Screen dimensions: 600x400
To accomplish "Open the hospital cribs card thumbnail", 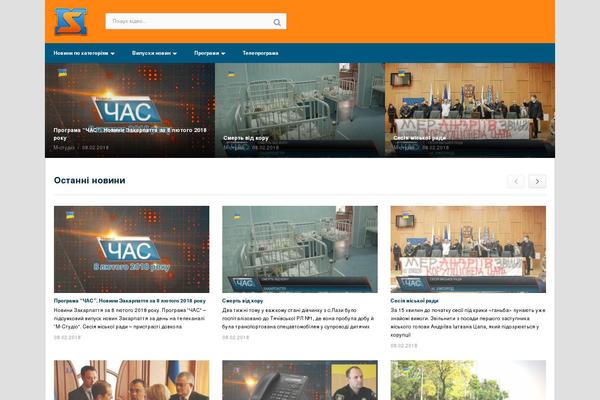I will coord(300,249).
